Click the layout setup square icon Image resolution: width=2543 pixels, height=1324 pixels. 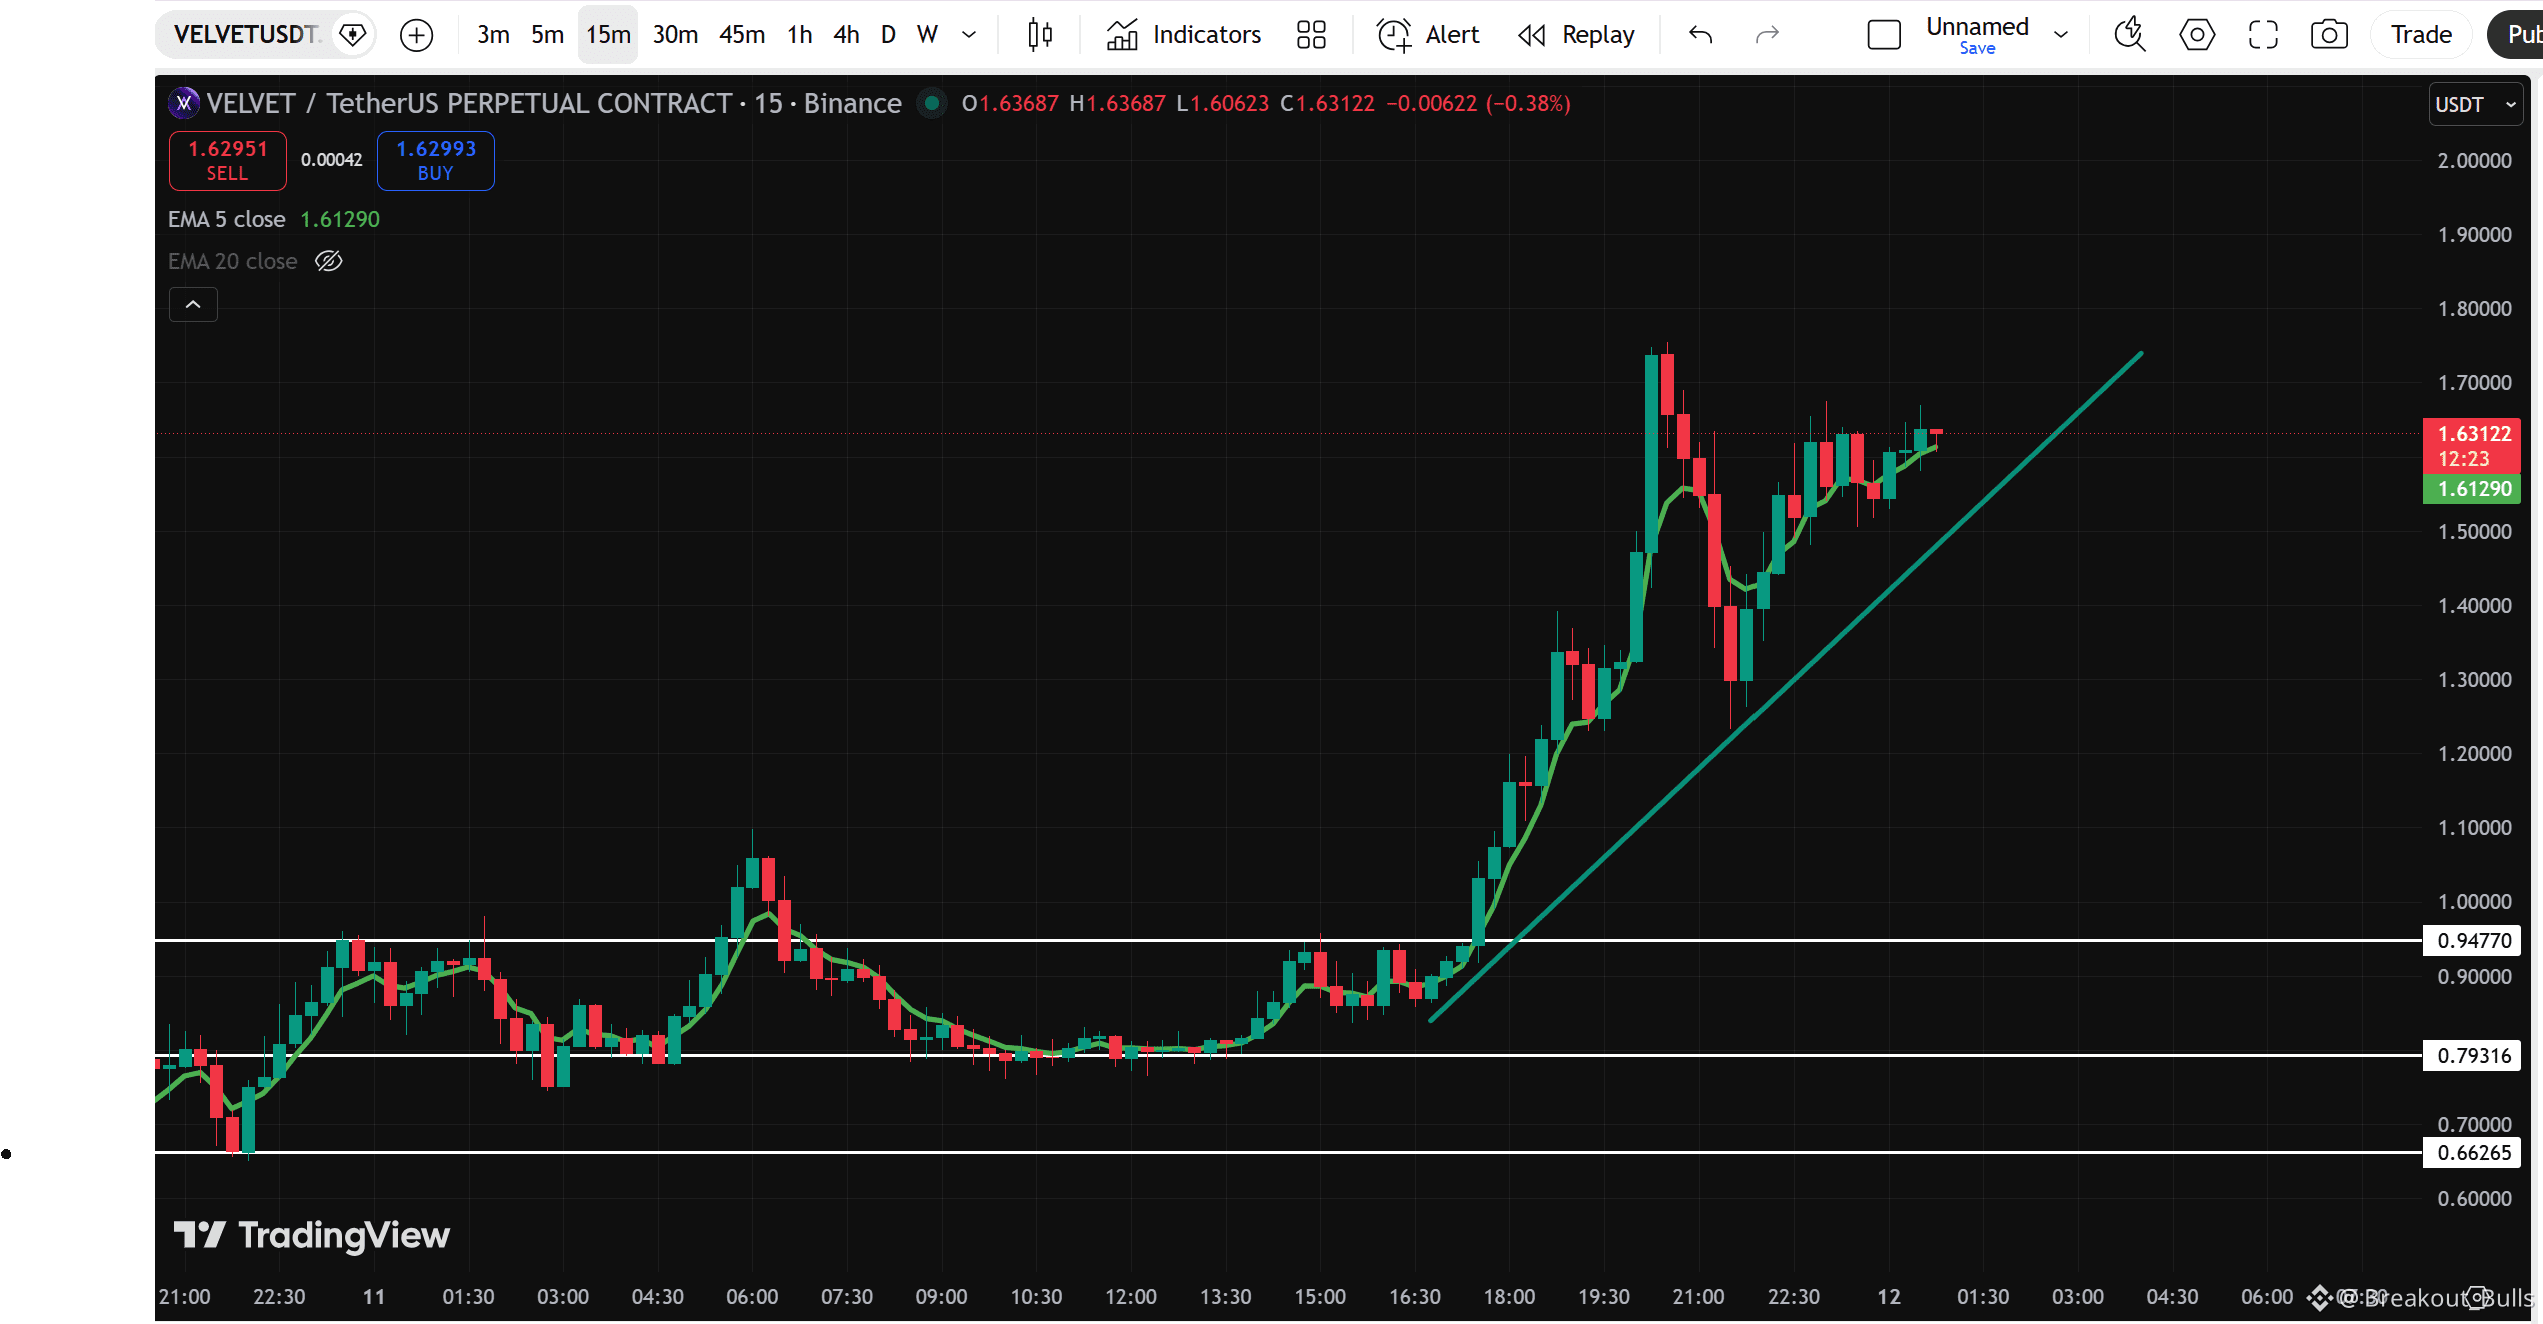pyautogui.click(x=1884, y=35)
